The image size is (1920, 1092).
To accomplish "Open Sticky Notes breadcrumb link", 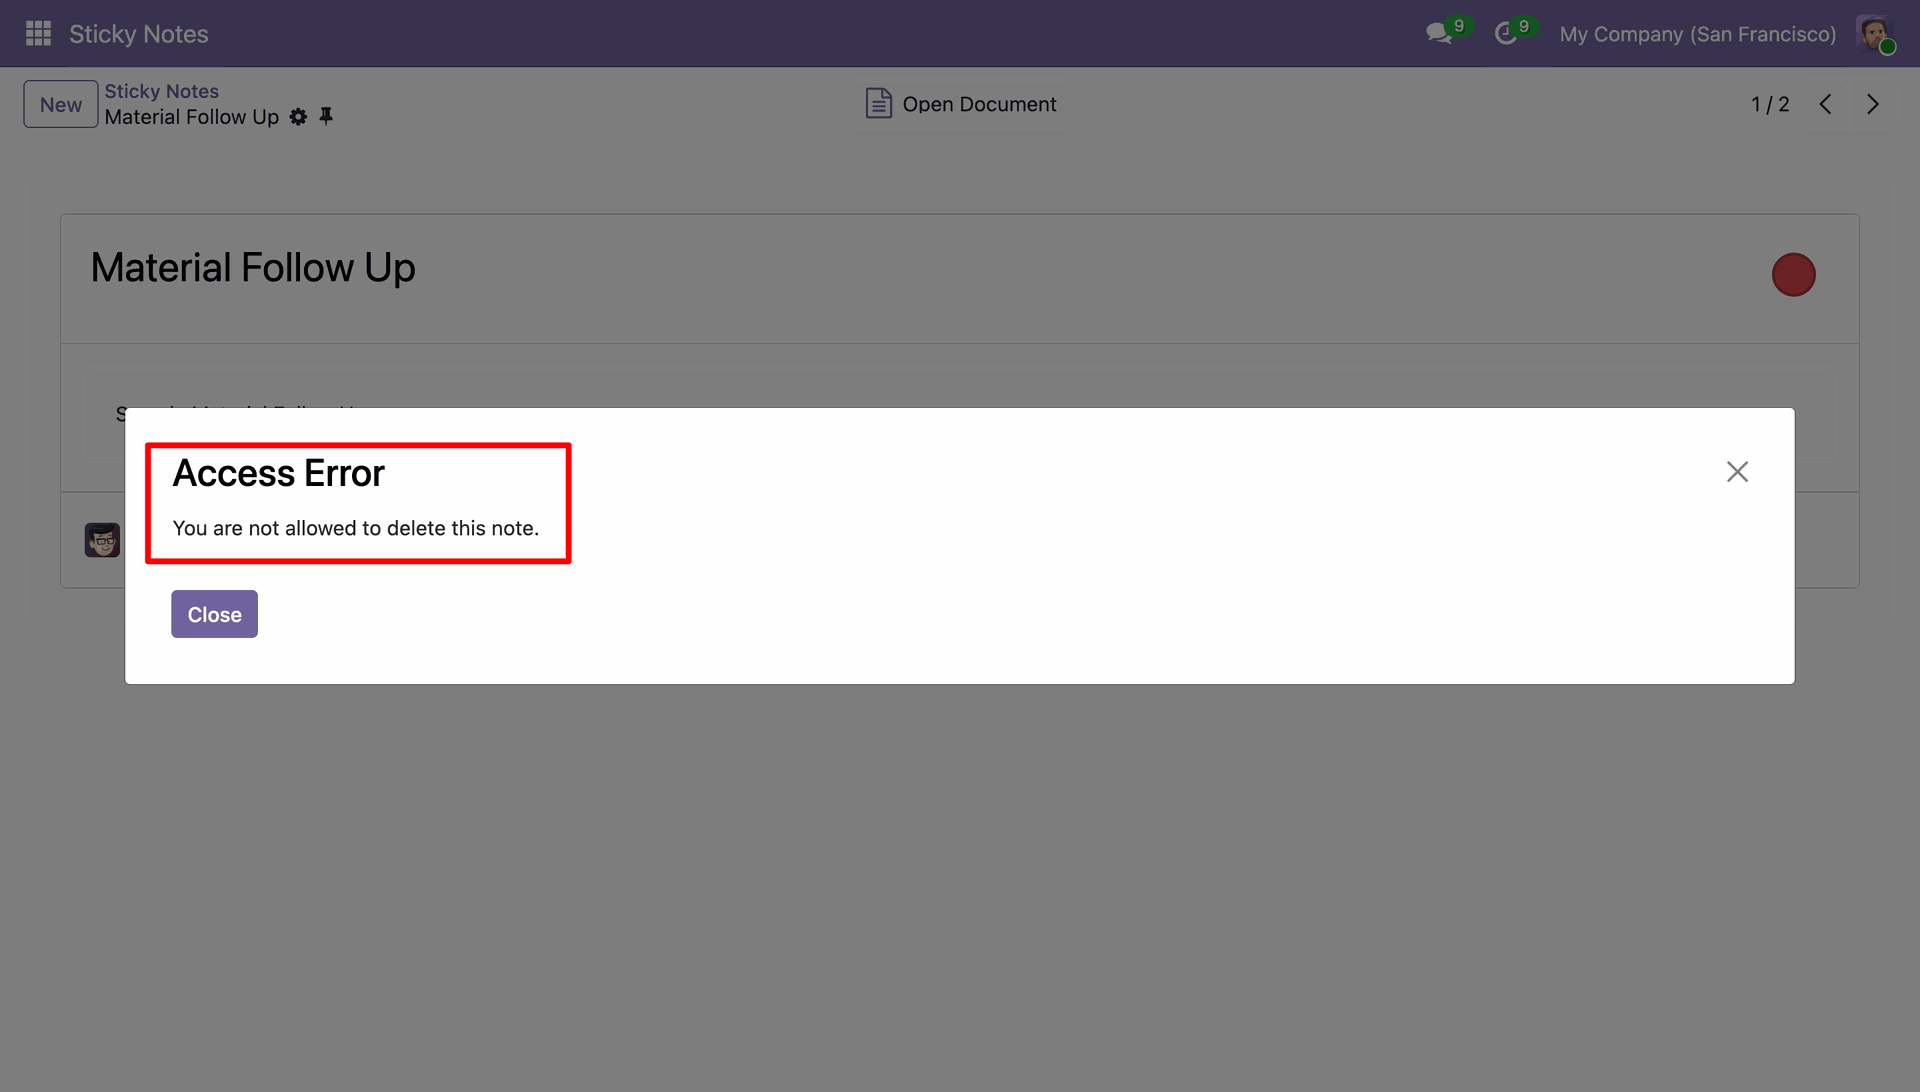I will click(161, 91).
